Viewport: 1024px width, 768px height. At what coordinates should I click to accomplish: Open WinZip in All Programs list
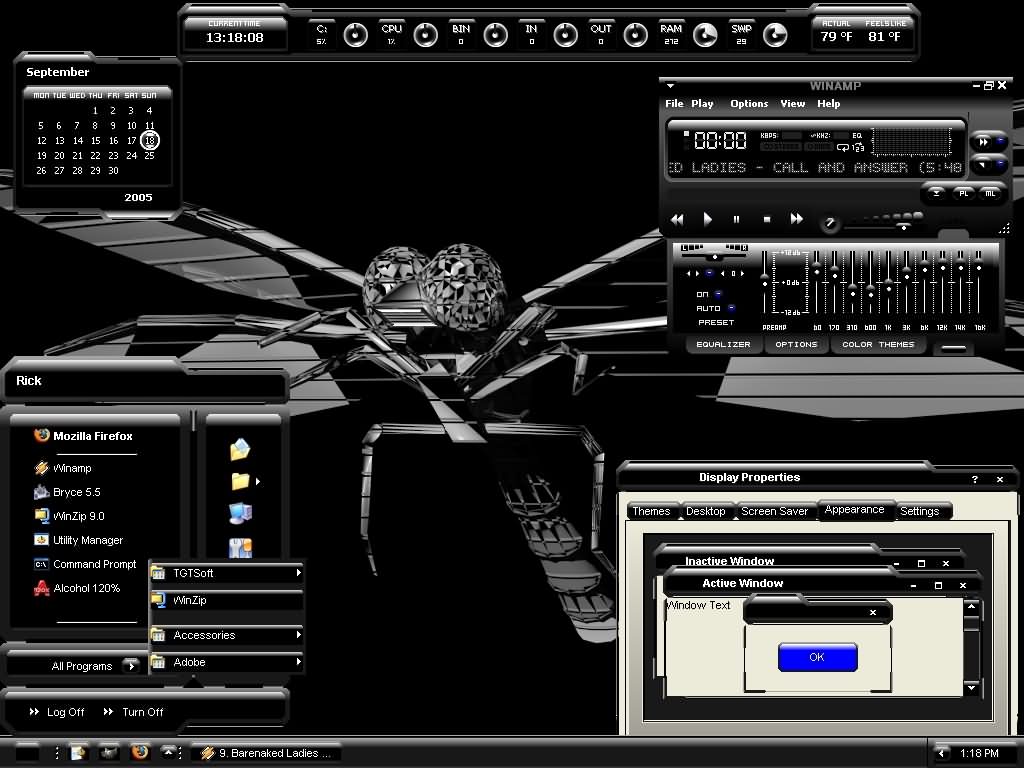pyautogui.click(x=227, y=600)
